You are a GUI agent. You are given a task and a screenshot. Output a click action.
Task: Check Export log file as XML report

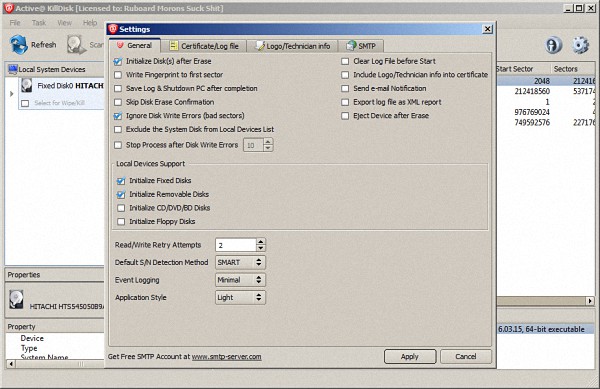pyautogui.click(x=345, y=102)
